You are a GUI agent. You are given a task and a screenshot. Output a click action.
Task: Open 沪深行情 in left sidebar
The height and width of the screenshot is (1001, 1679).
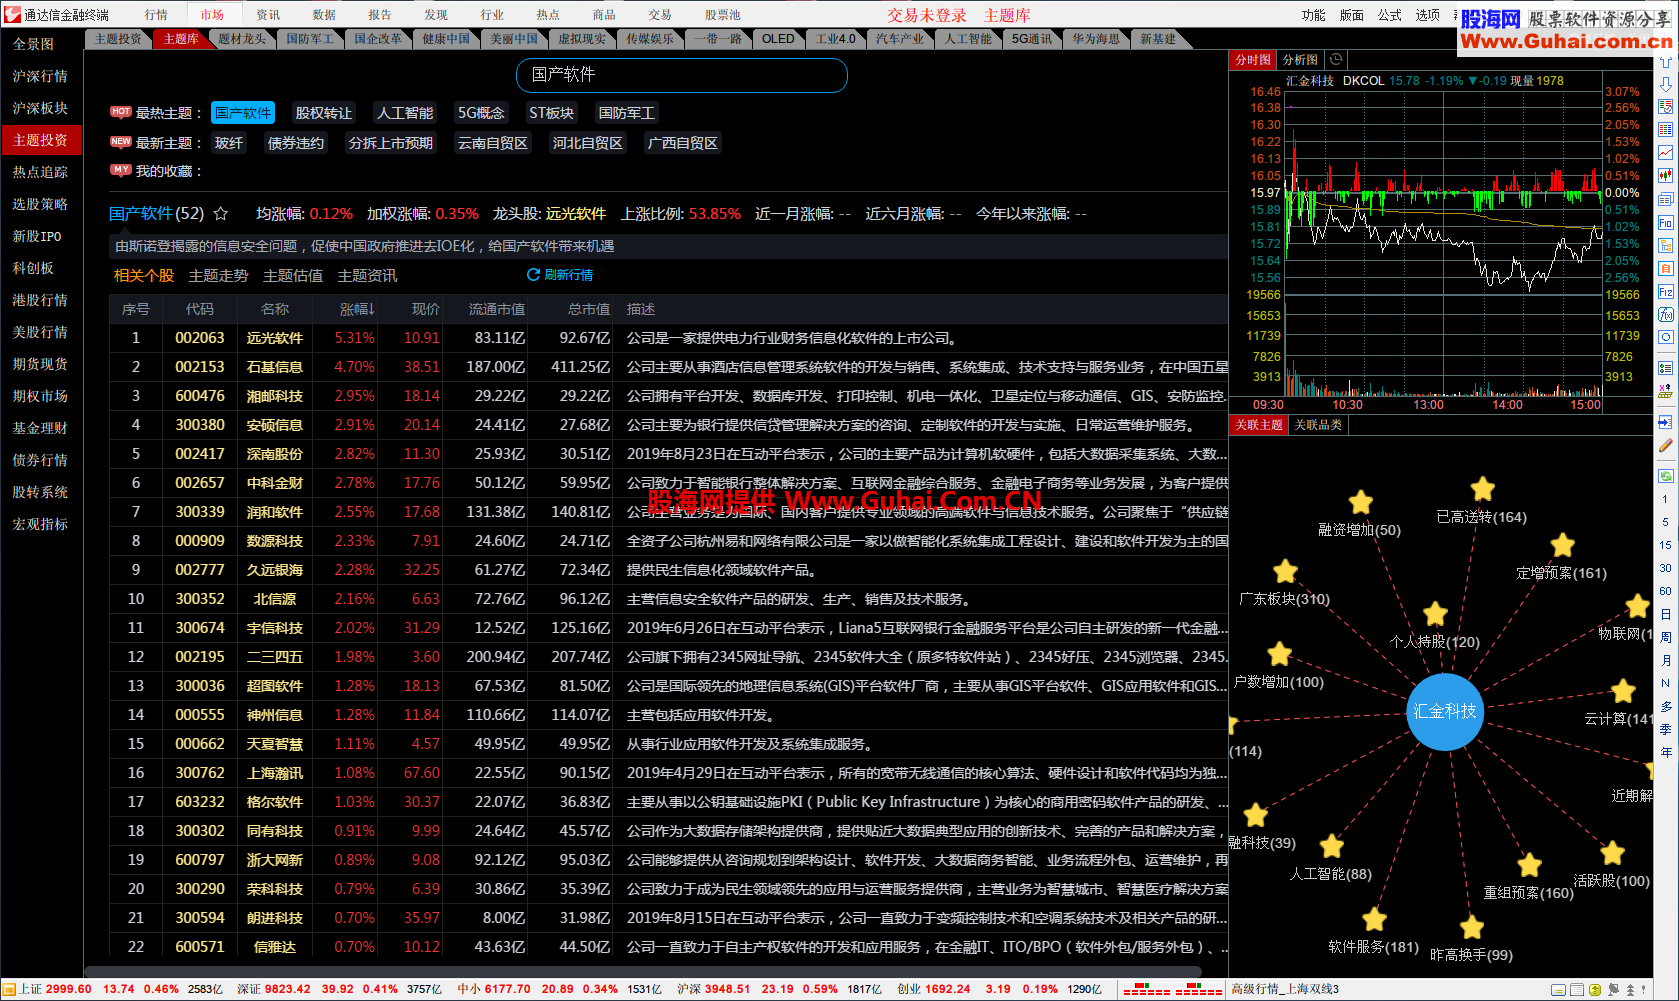pos(41,76)
